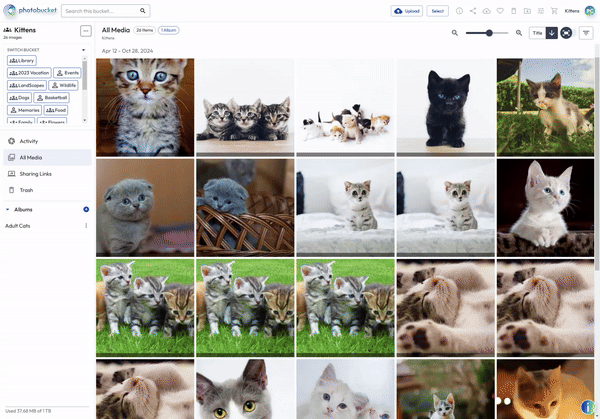This screenshot has width=600, height=419.
Task: Open the Activity page label
Action: [29, 141]
